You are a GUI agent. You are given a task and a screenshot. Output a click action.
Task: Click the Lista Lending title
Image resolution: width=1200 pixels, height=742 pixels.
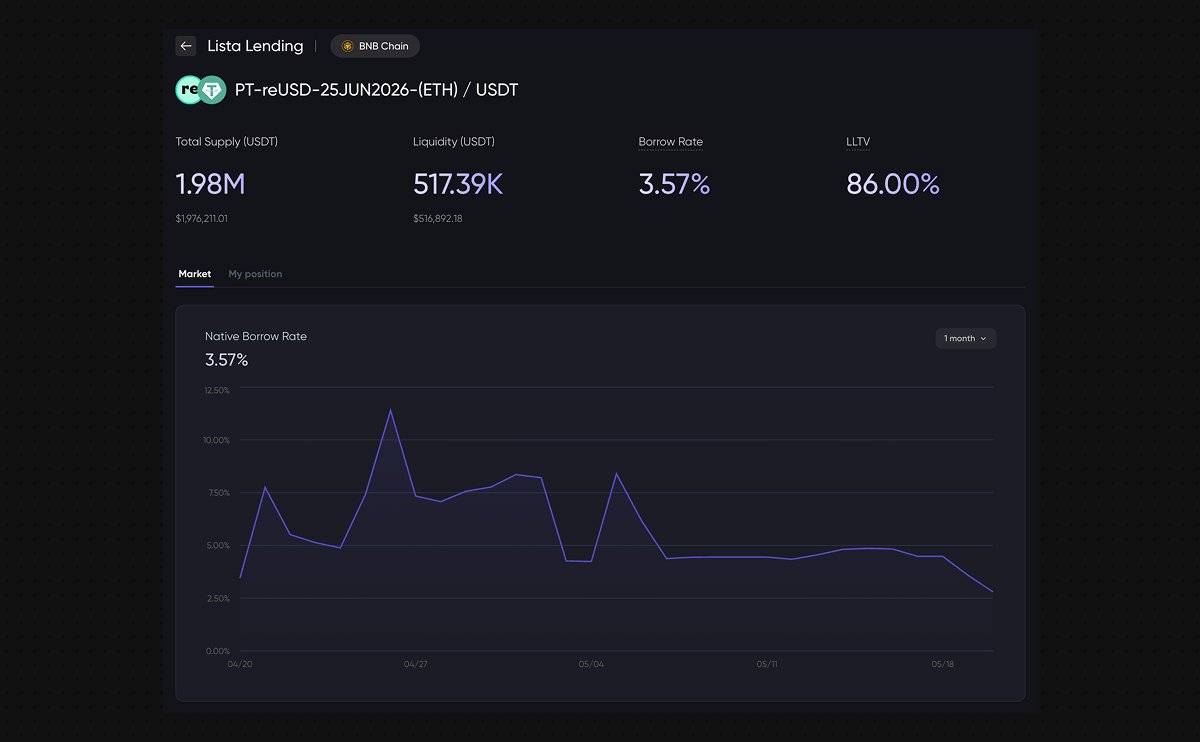tap(255, 46)
